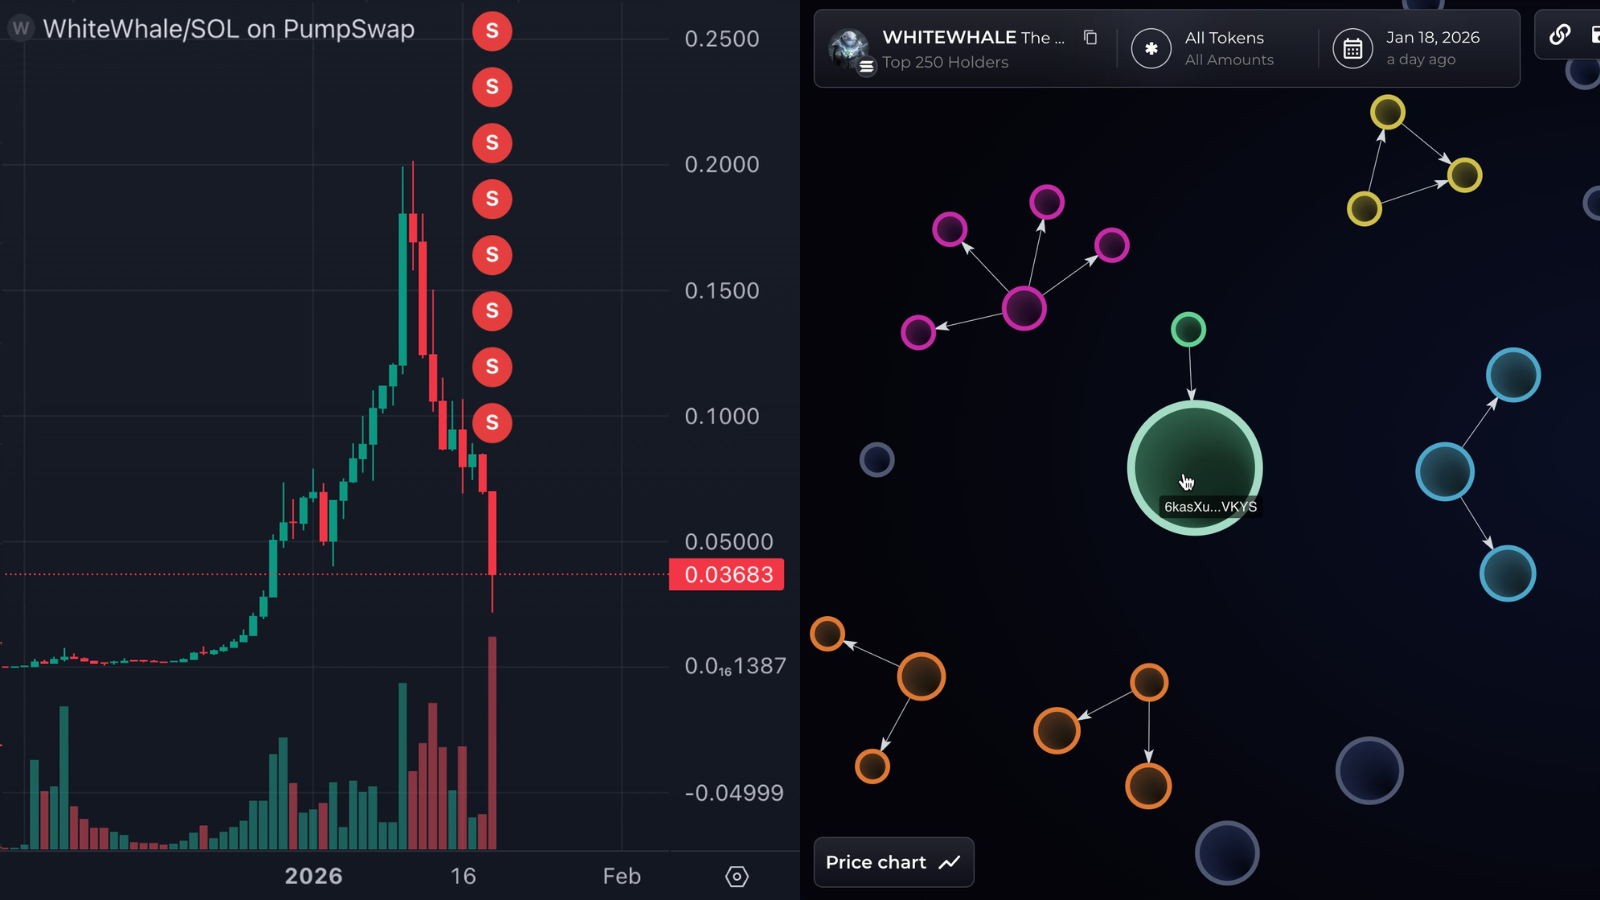Click the WhiteWhale/SOL on PumpSwap title
Viewport: 1600px width, 900px height.
[x=229, y=29]
